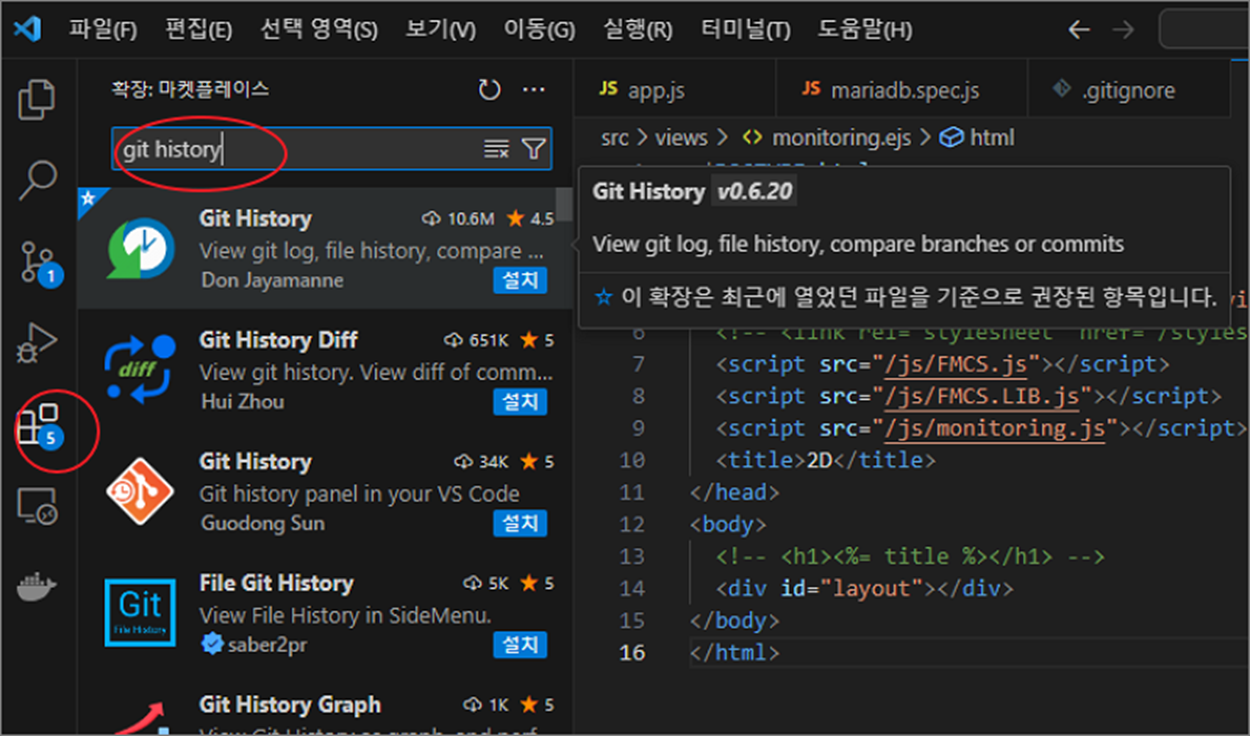Screen dimensions: 1250x736
Task: Click the Git History Diff extension icon
Action: [x=141, y=370]
